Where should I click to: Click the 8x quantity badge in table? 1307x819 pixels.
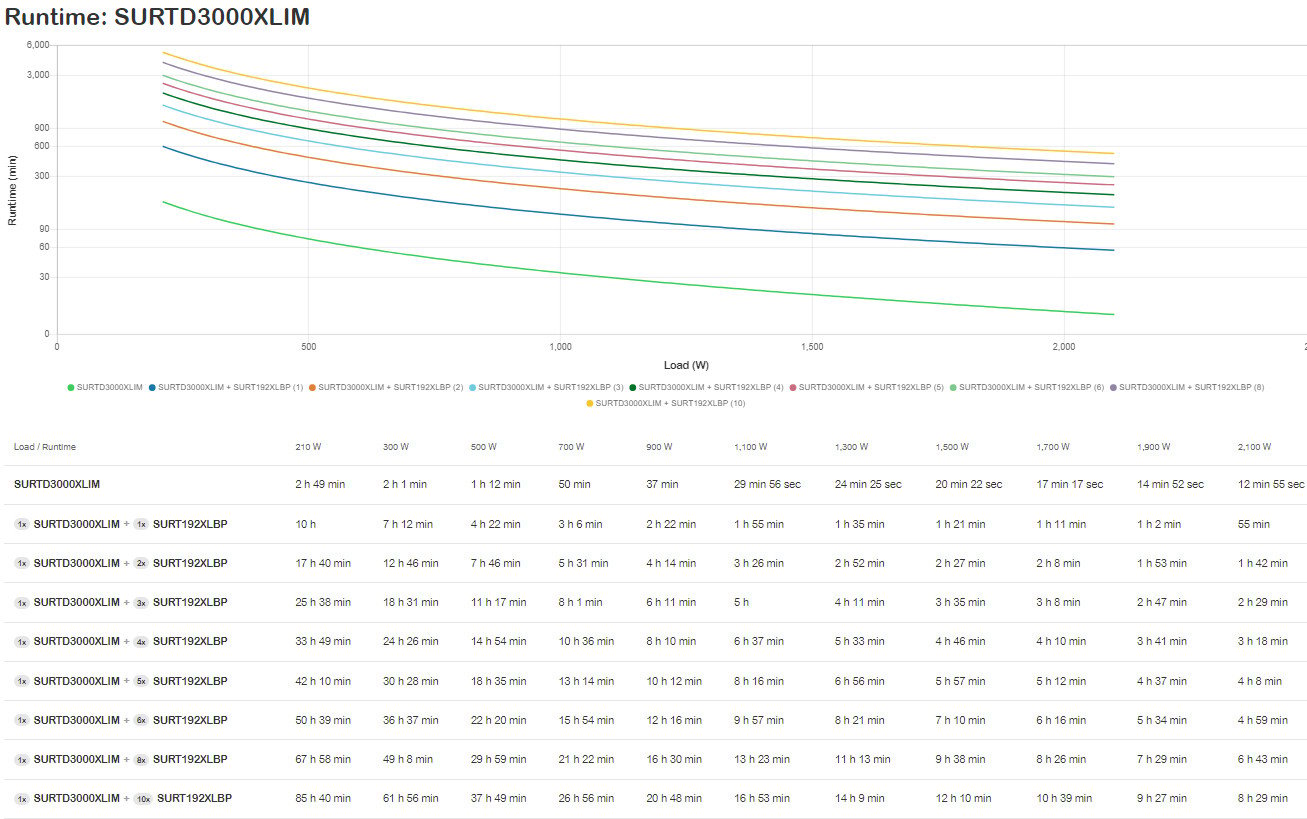[x=141, y=759]
